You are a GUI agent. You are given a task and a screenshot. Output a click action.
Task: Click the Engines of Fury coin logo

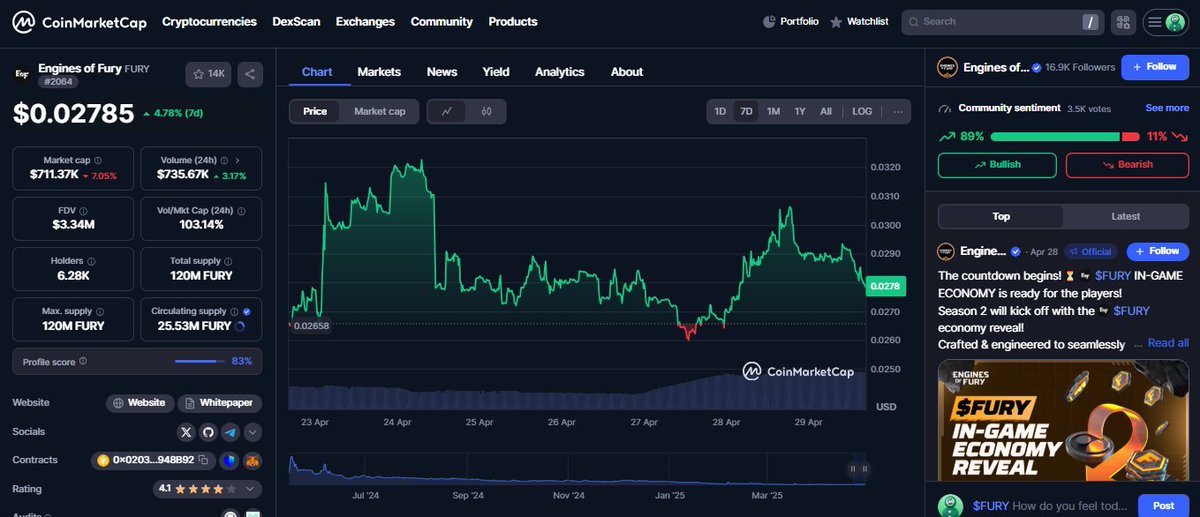click(21, 73)
